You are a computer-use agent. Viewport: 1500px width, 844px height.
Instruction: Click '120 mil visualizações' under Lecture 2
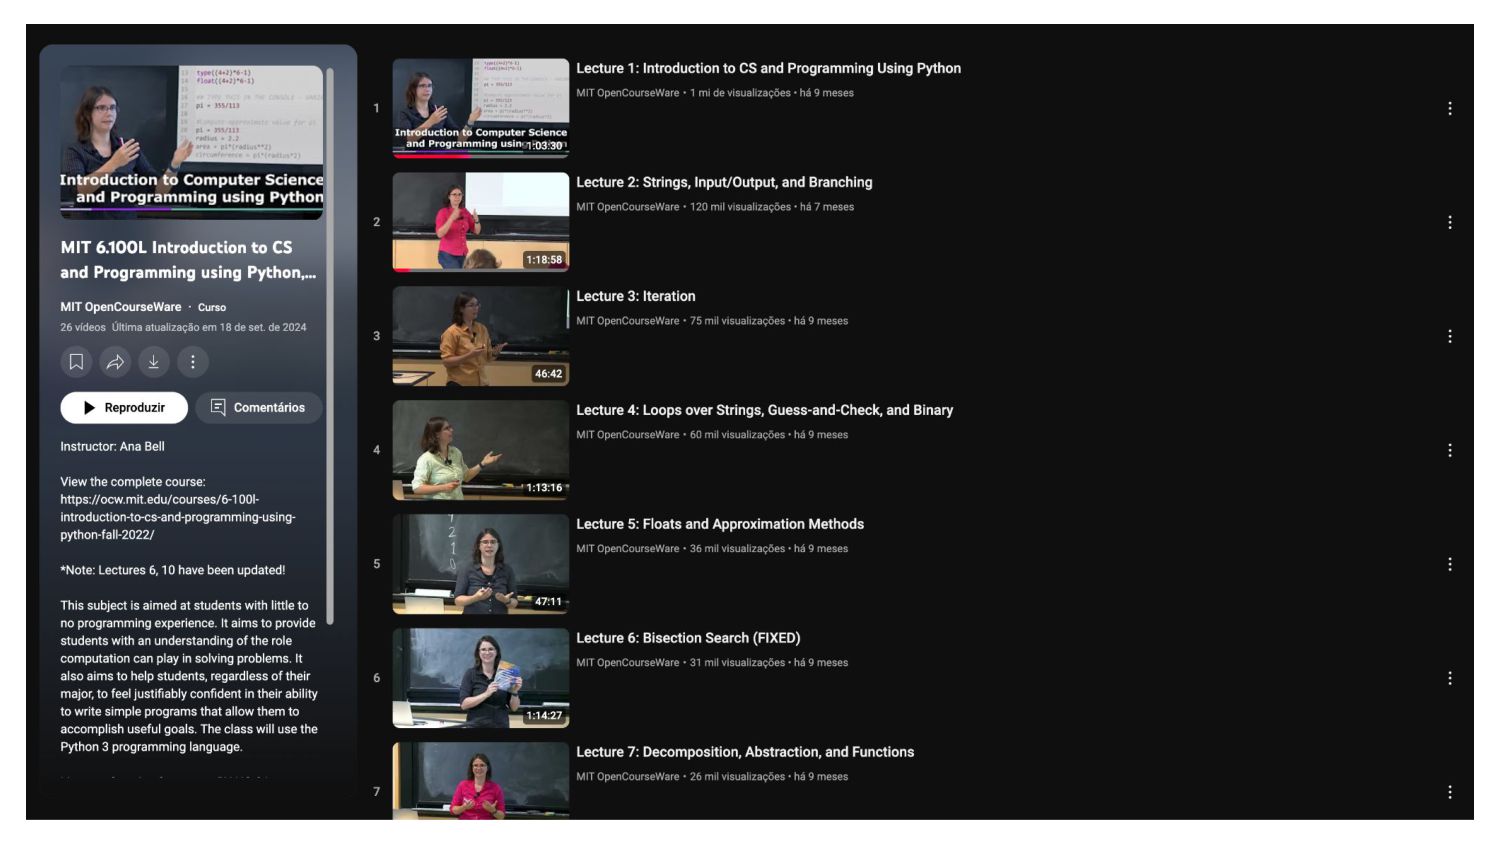coord(740,207)
